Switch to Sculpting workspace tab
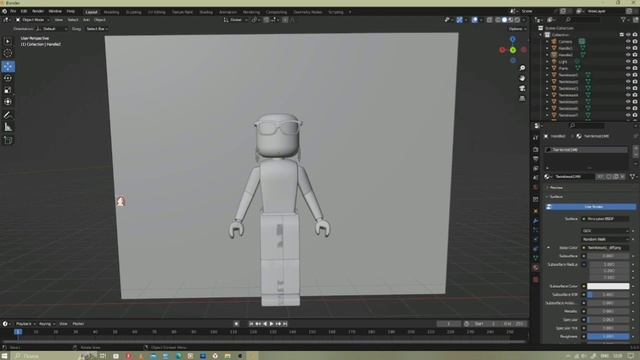 pyautogui.click(x=133, y=12)
